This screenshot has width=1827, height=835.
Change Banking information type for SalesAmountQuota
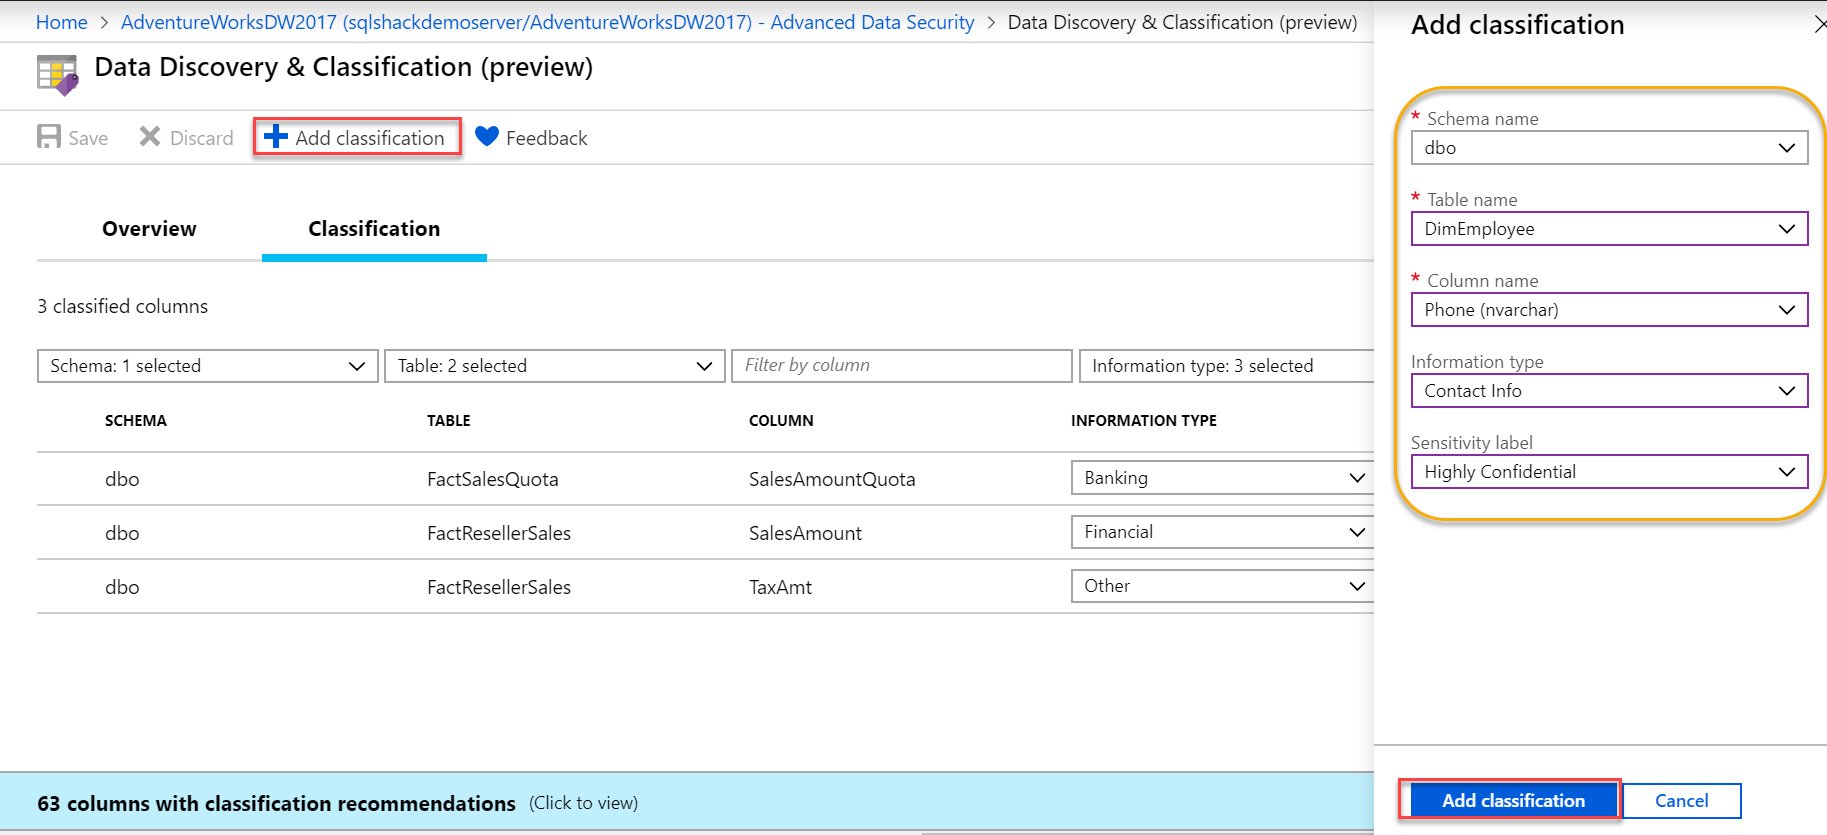coord(1222,478)
